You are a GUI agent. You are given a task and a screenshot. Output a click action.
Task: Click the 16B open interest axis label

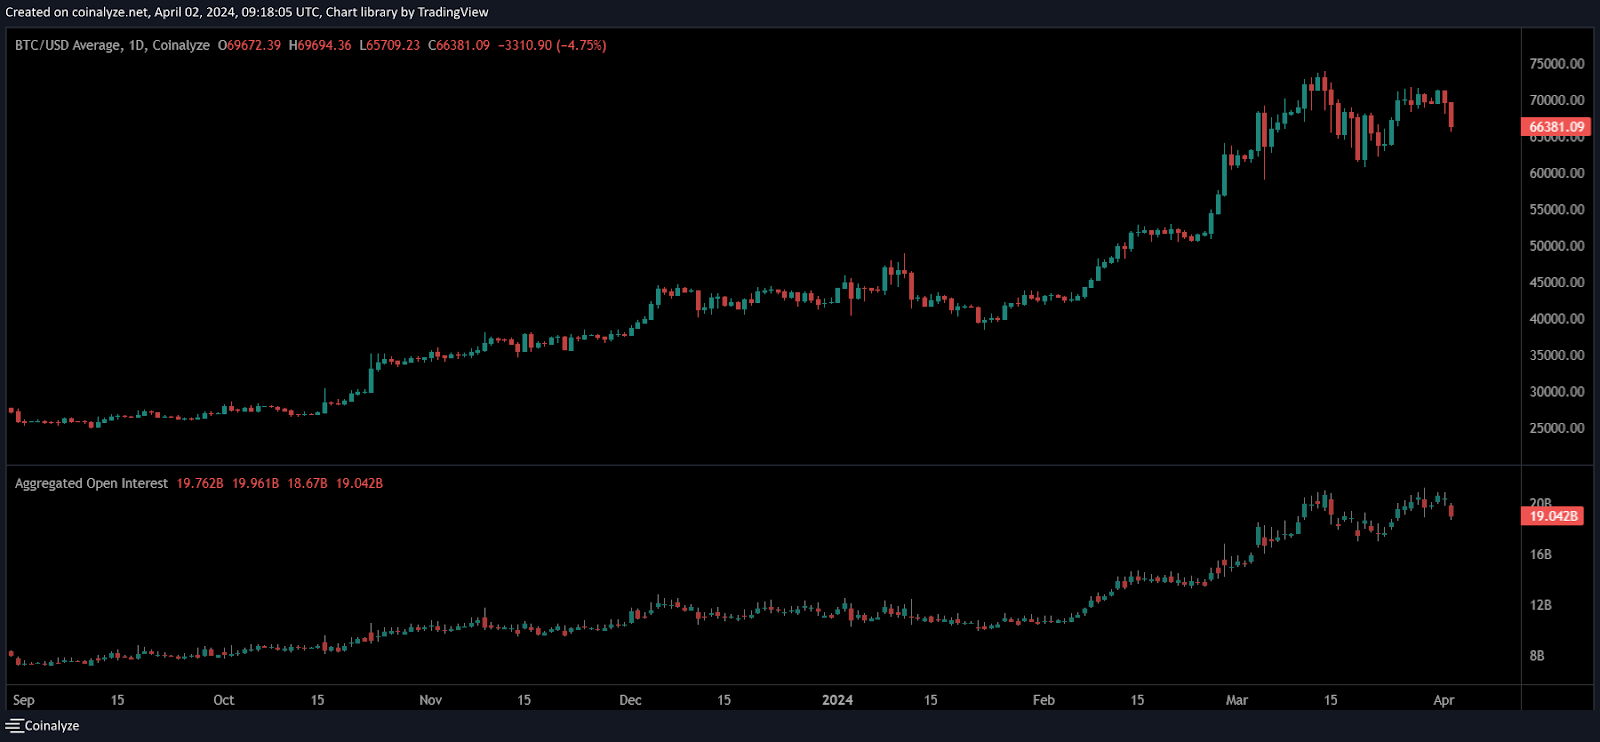coord(1541,554)
